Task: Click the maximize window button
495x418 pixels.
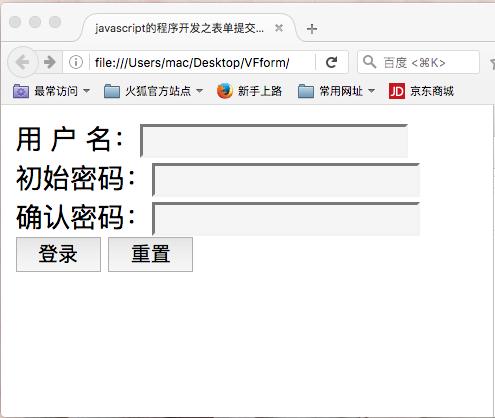Action: pyautogui.click(x=55, y=22)
